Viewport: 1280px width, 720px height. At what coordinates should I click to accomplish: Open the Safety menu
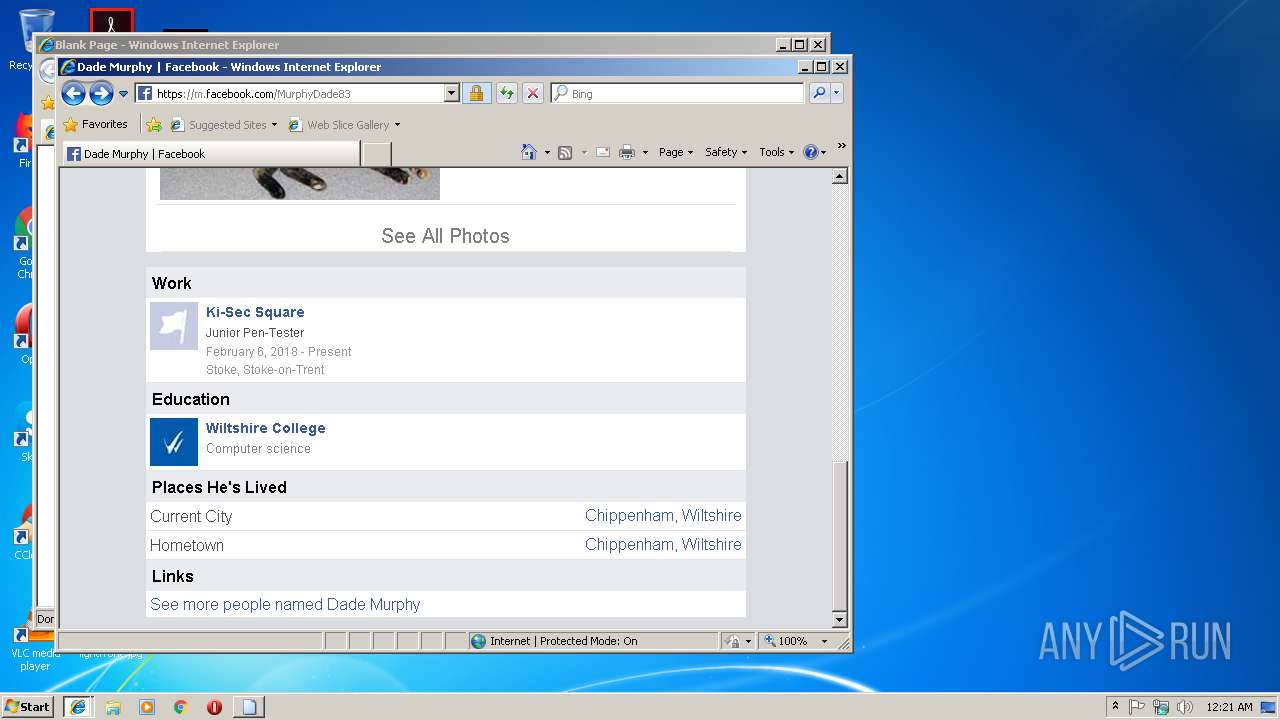[726, 152]
